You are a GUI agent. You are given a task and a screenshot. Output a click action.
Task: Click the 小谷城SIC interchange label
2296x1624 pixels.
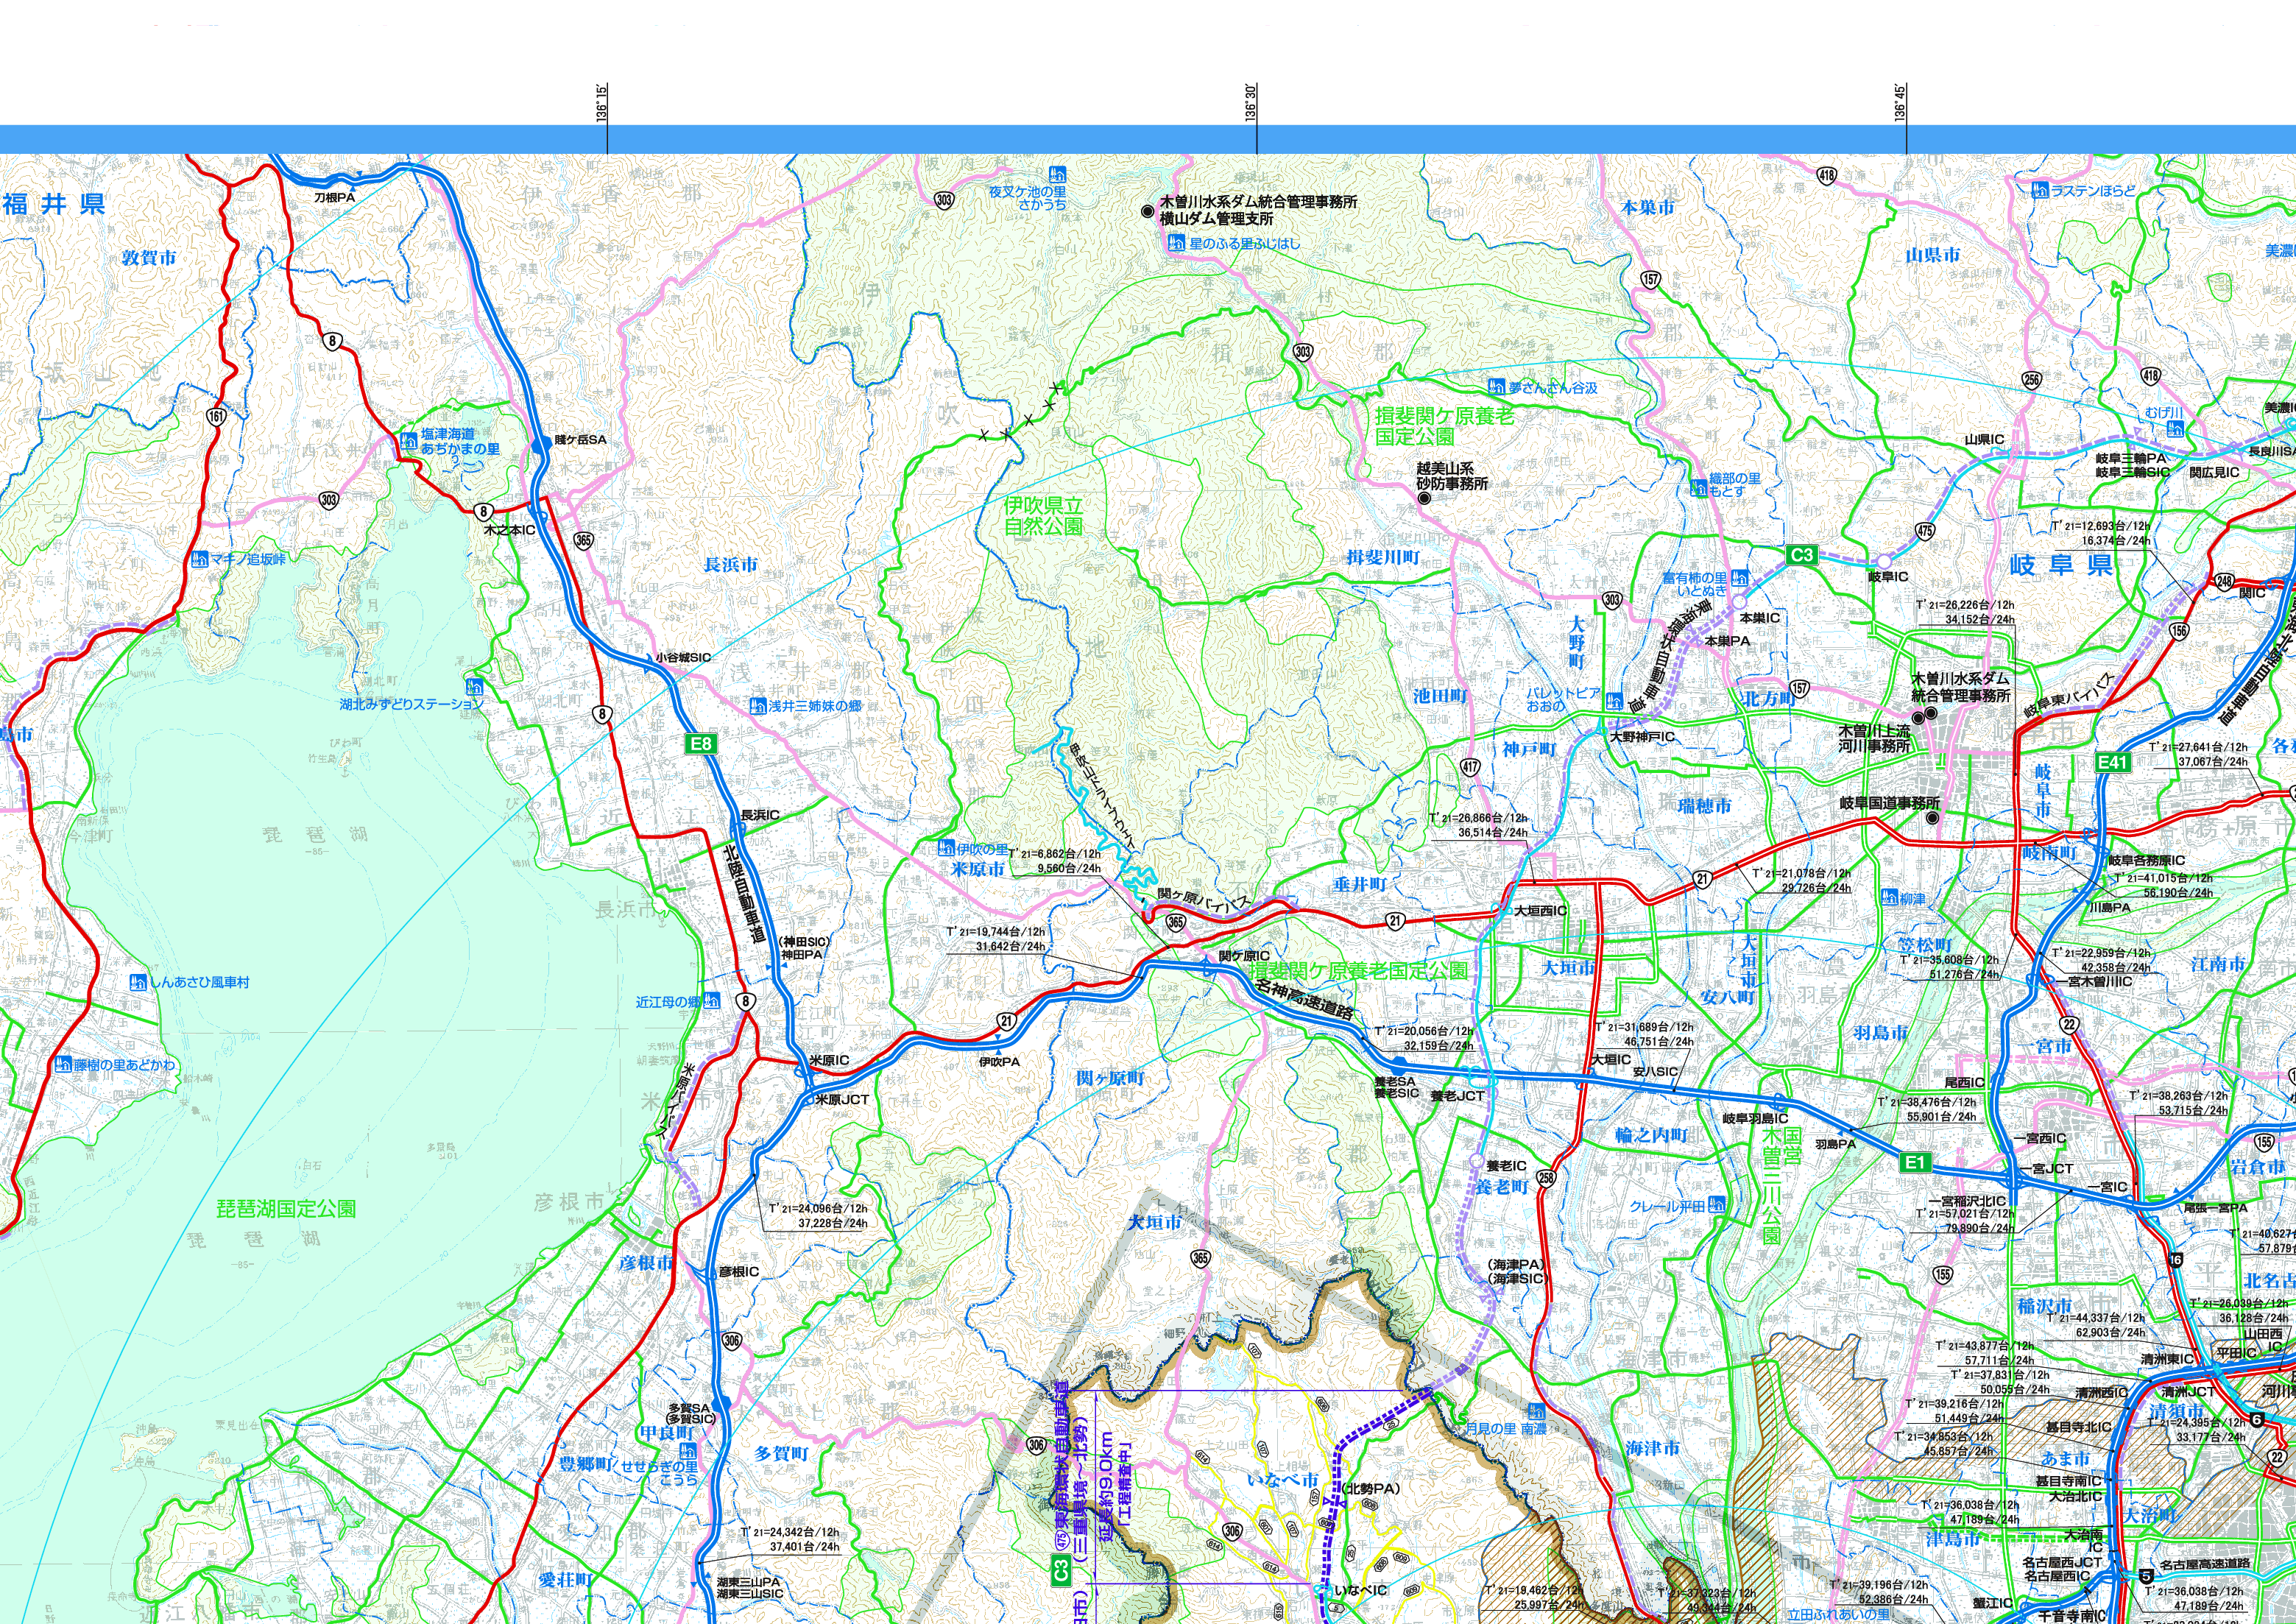[684, 657]
